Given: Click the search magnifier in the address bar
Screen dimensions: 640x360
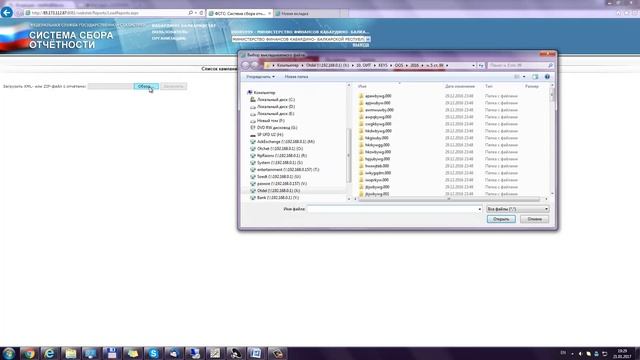Looking at the screenshot, I should click(x=190, y=13).
